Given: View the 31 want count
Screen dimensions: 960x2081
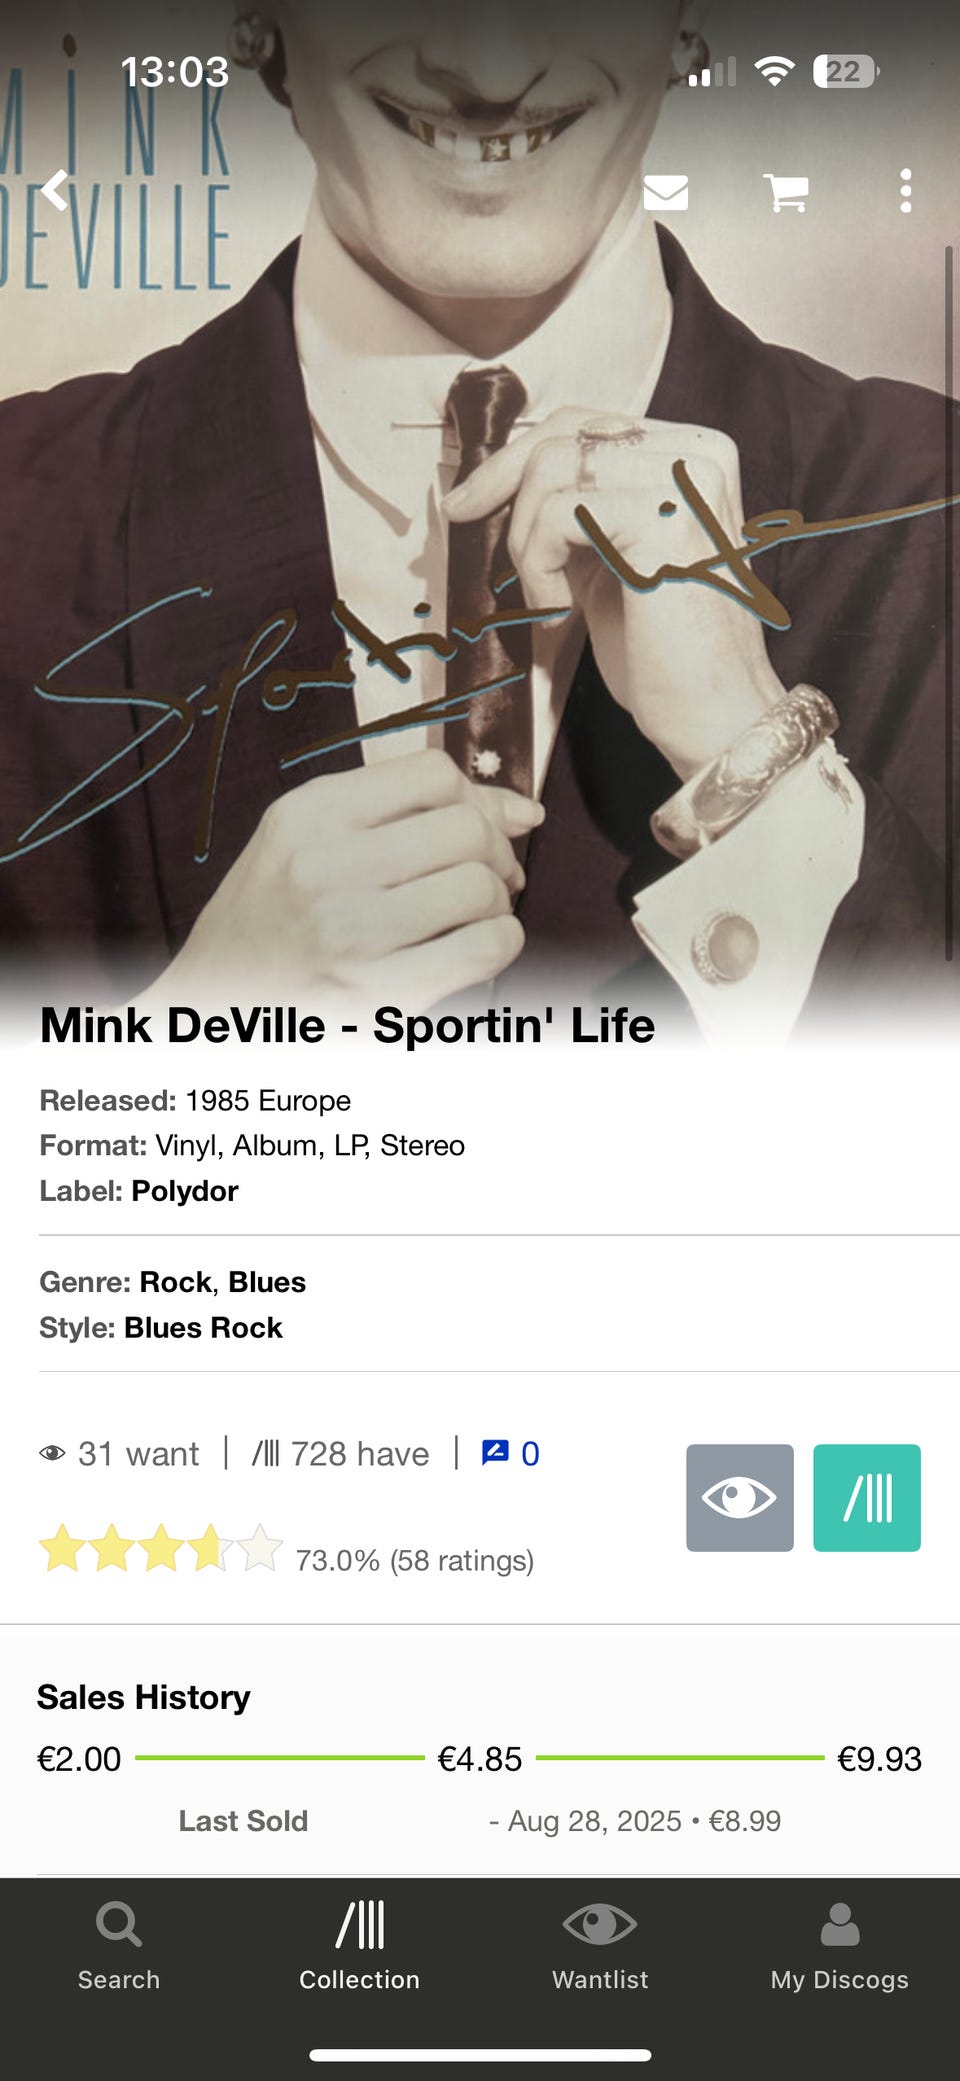Looking at the screenshot, I should point(120,1453).
